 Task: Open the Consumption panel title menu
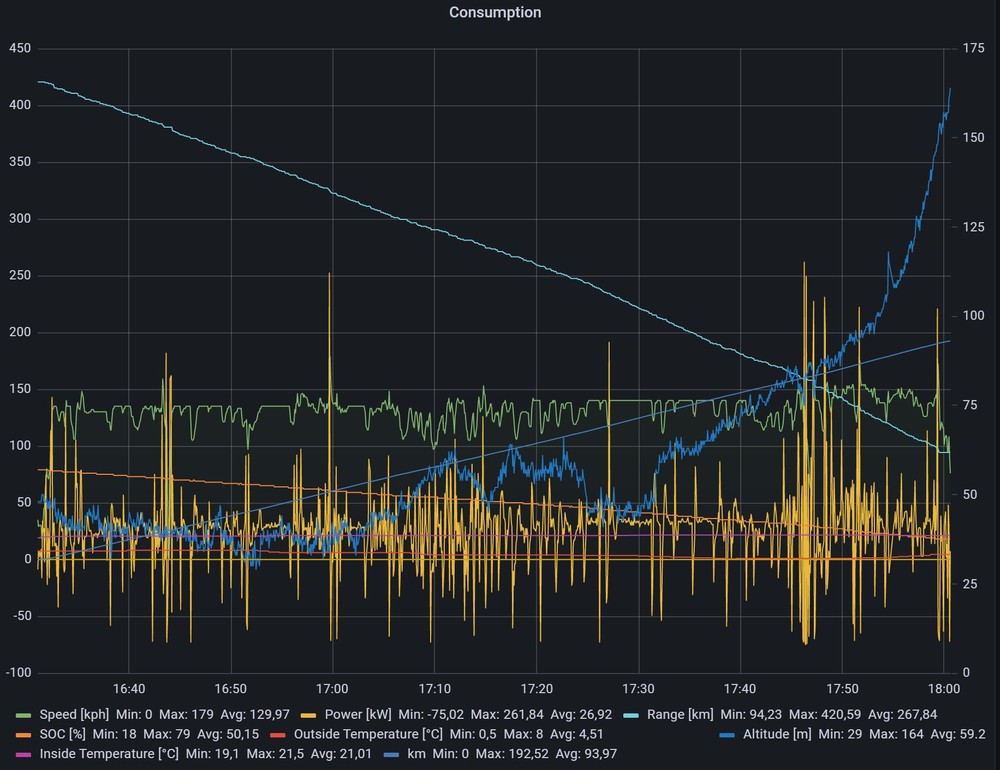(x=495, y=13)
